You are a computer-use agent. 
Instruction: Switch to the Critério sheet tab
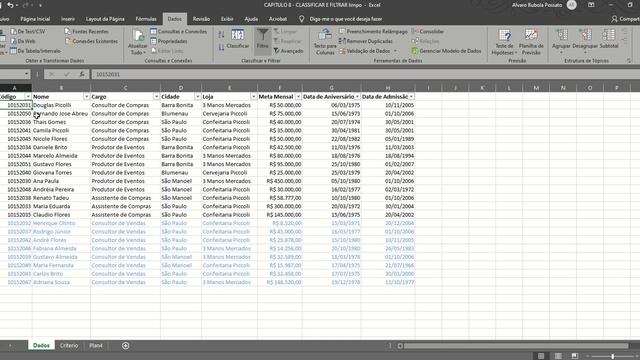(x=69, y=346)
